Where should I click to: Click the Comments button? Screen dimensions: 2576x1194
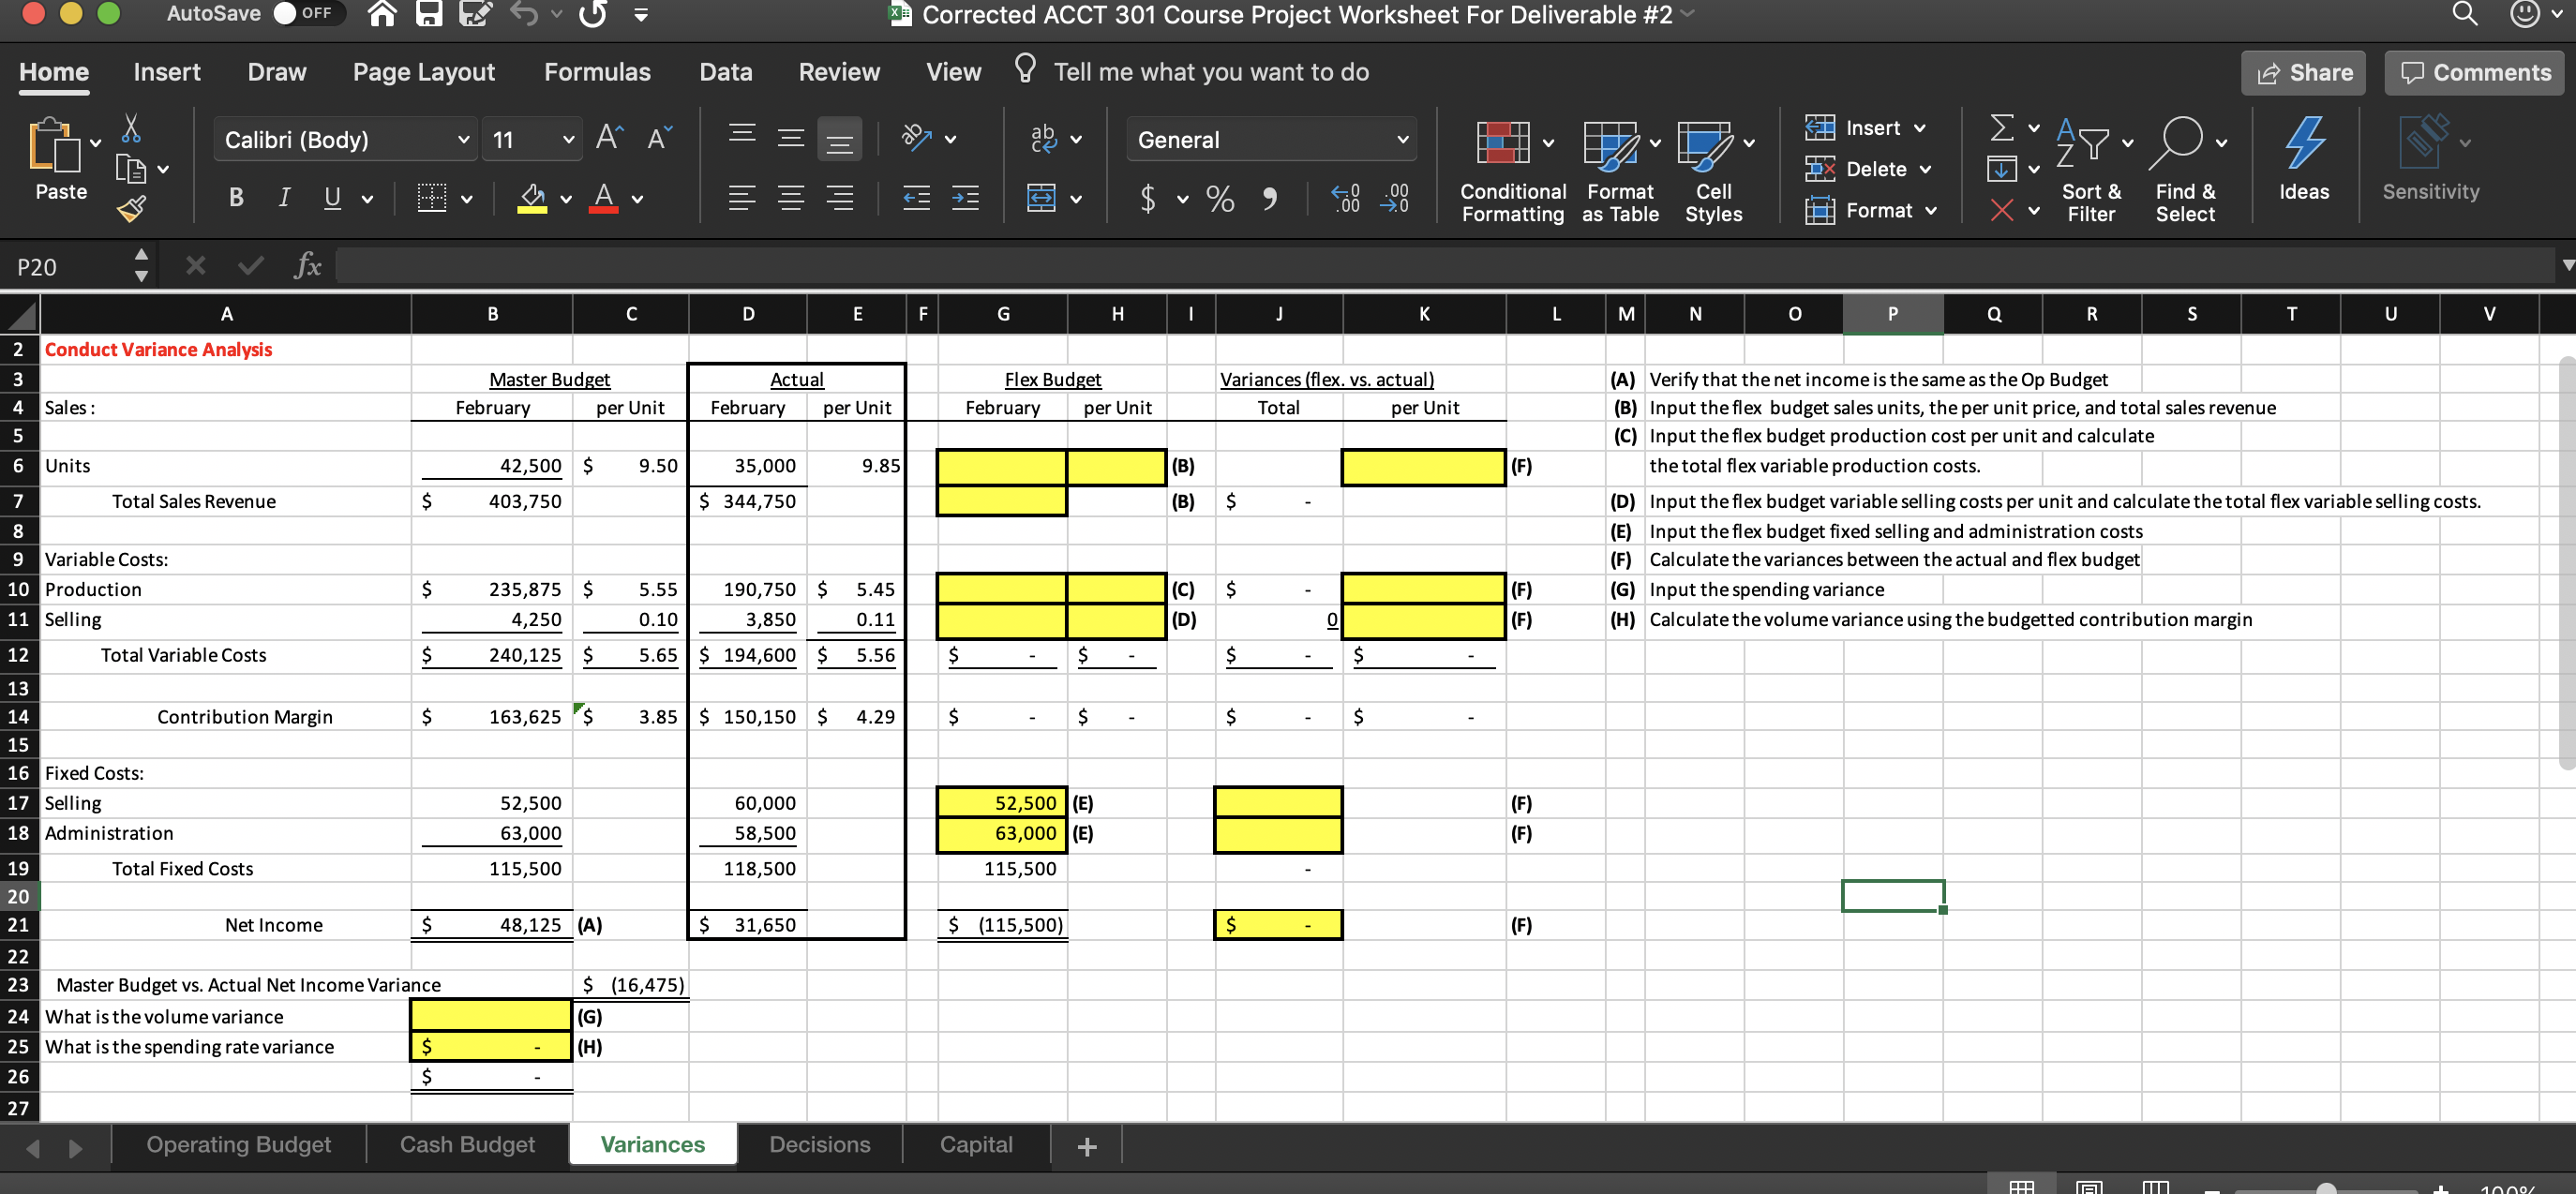coord(2475,72)
